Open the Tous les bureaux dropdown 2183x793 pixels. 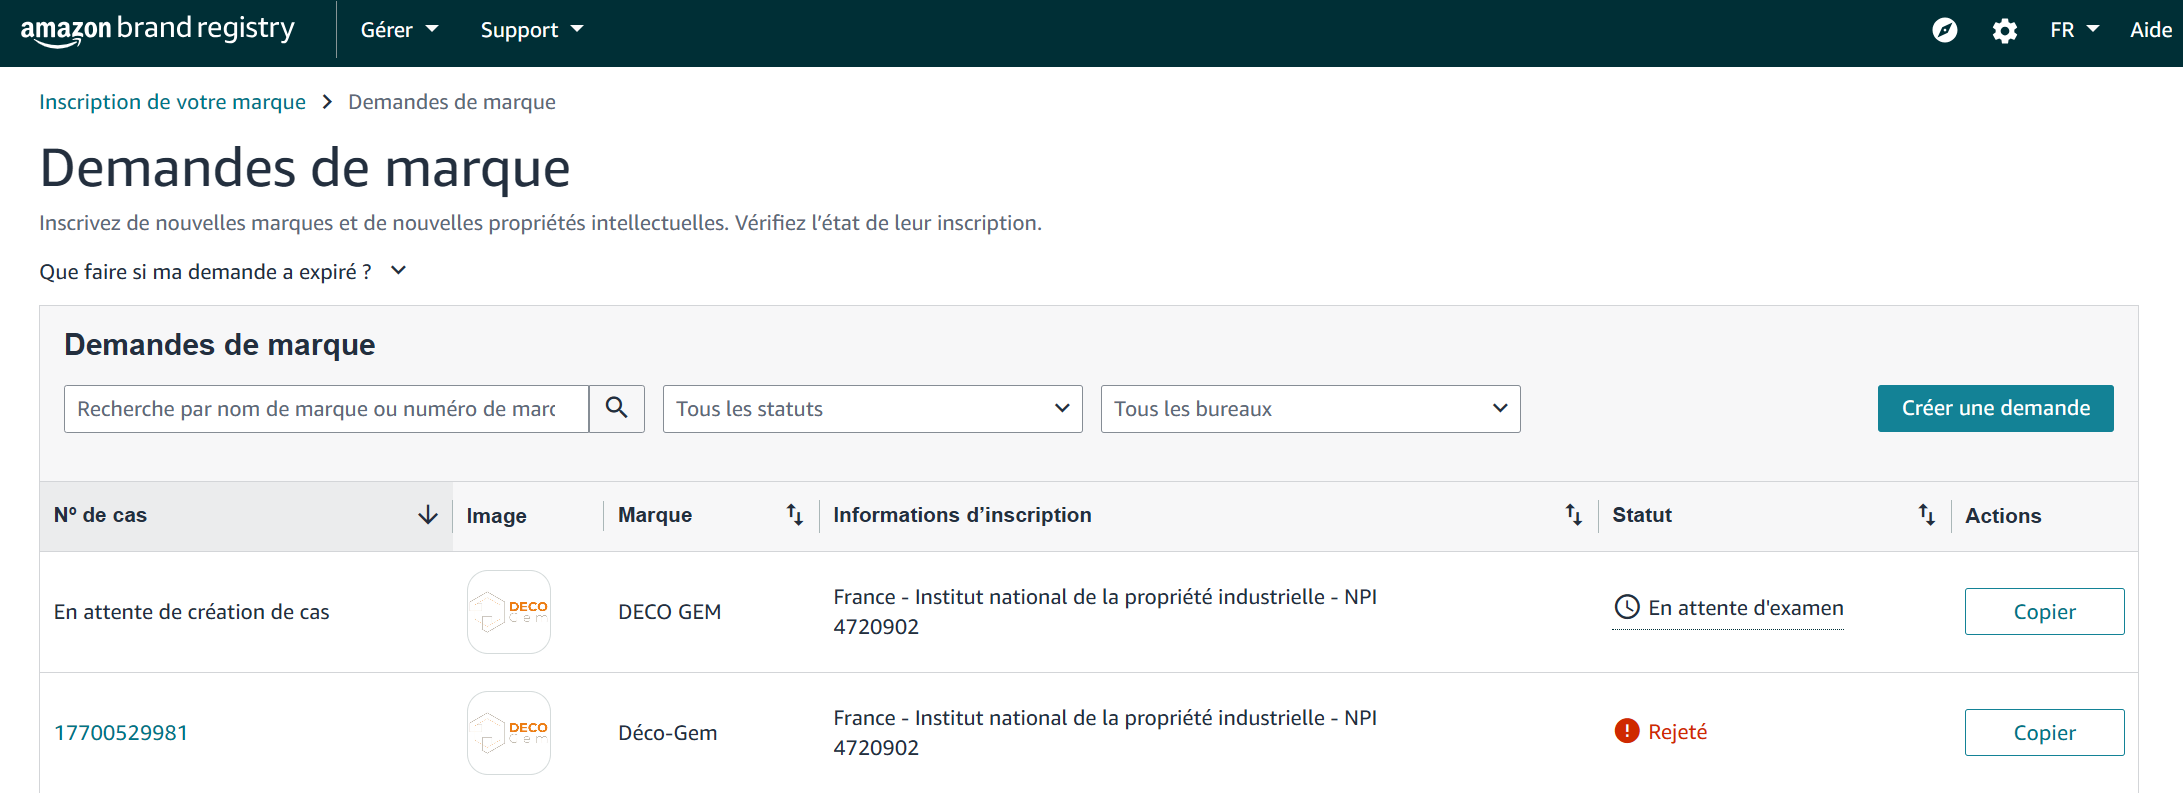[1310, 409]
